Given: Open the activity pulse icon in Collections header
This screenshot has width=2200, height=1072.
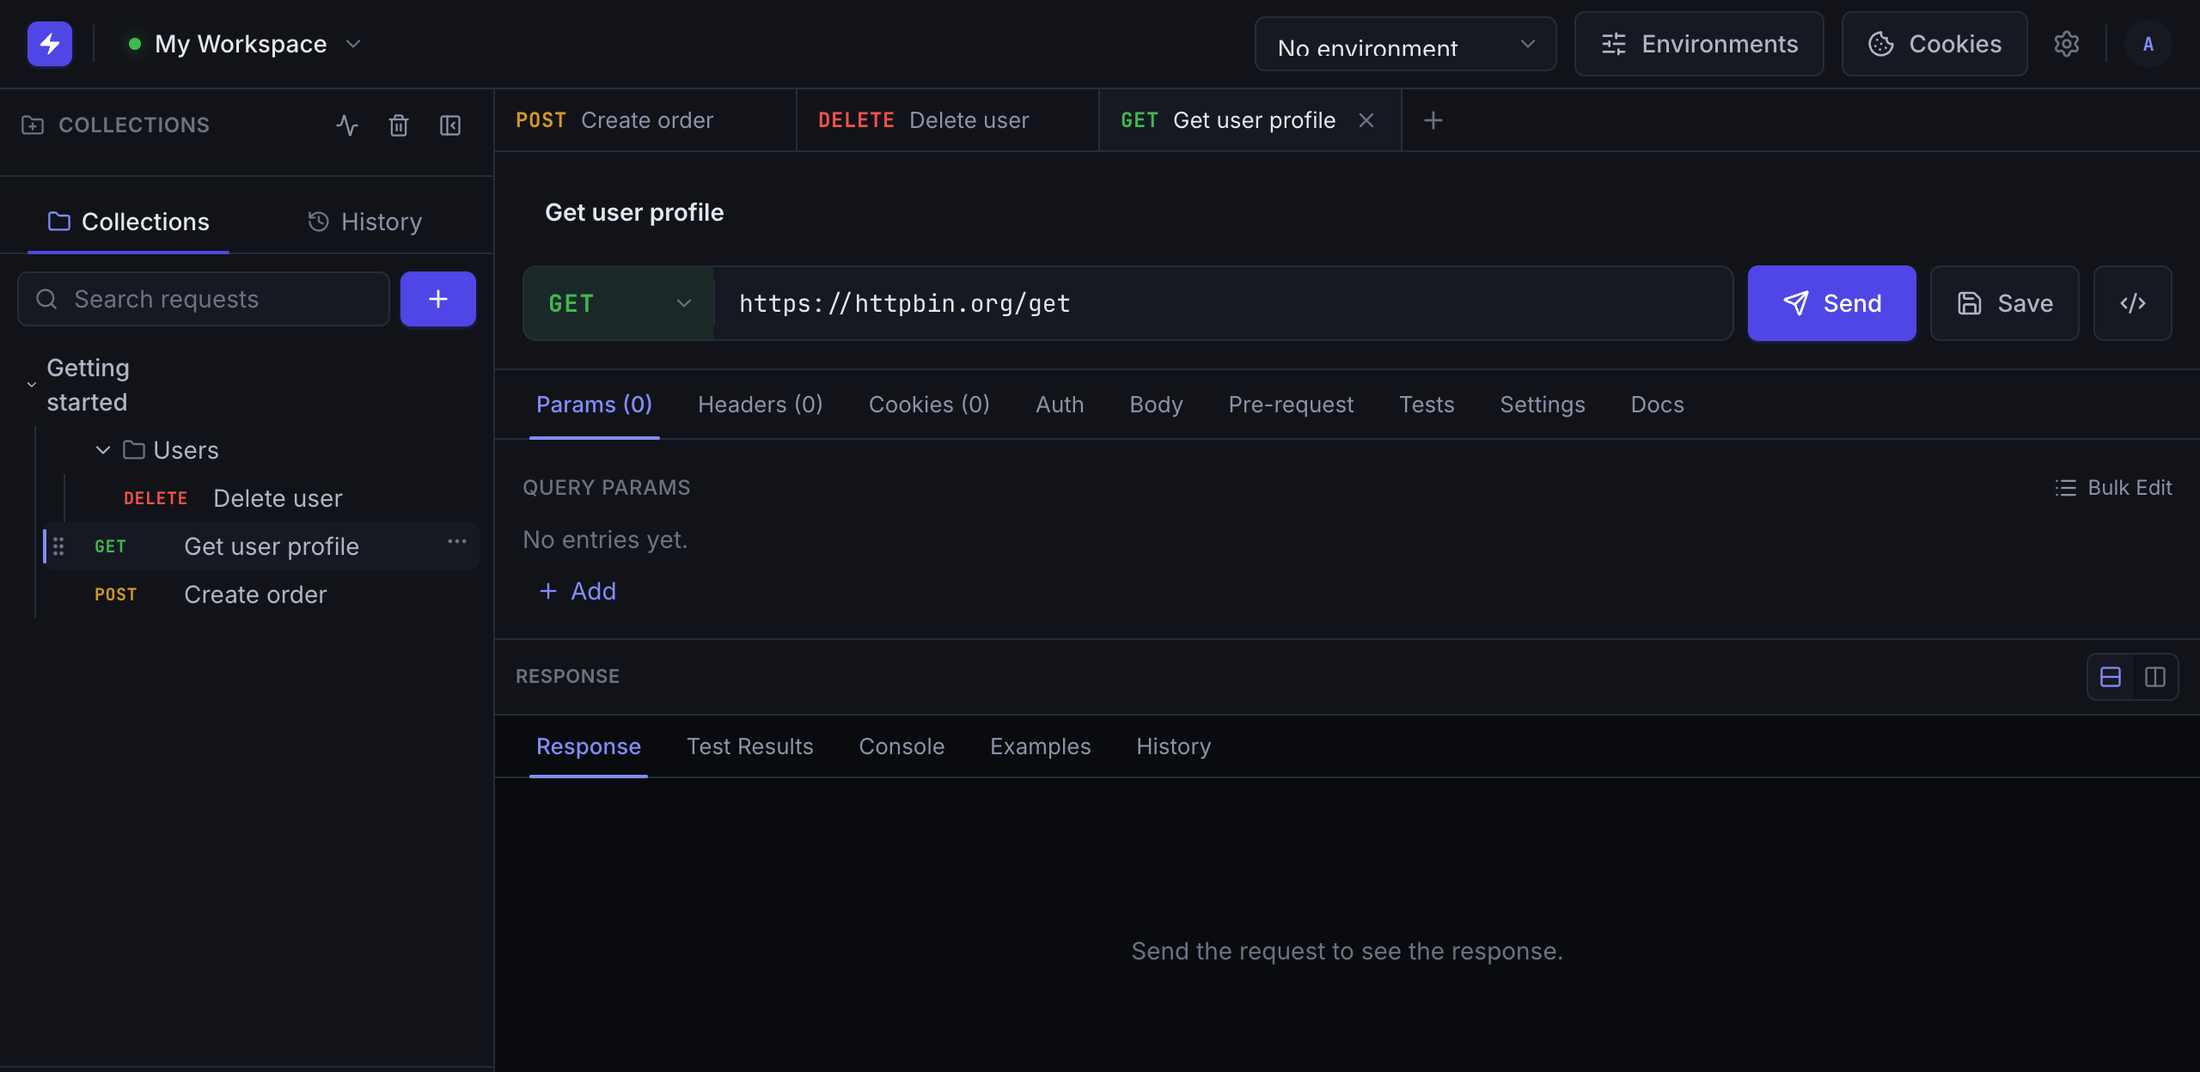Looking at the screenshot, I should coord(347,125).
